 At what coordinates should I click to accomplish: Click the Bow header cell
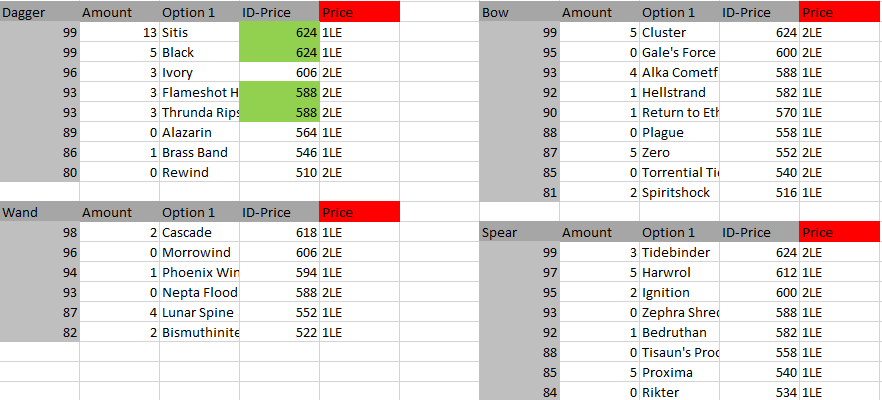pyautogui.click(x=519, y=12)
